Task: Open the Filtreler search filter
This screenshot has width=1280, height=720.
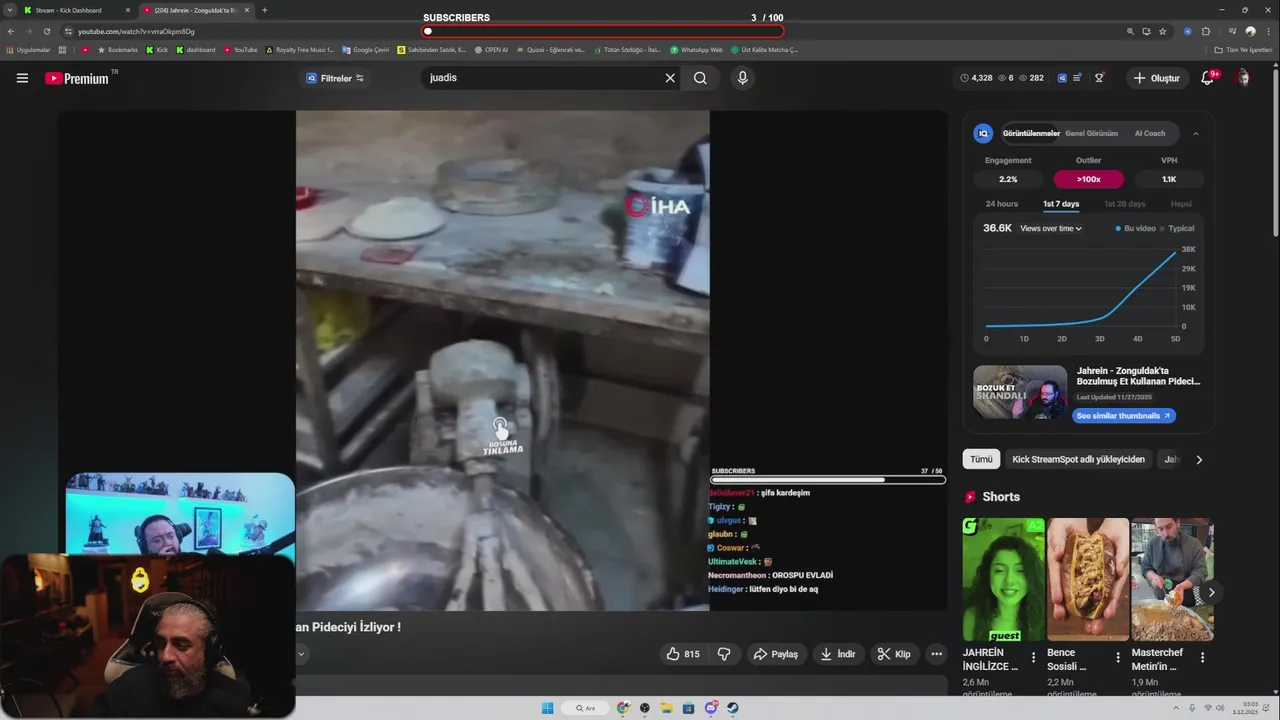Action: [x=335, y=78]
